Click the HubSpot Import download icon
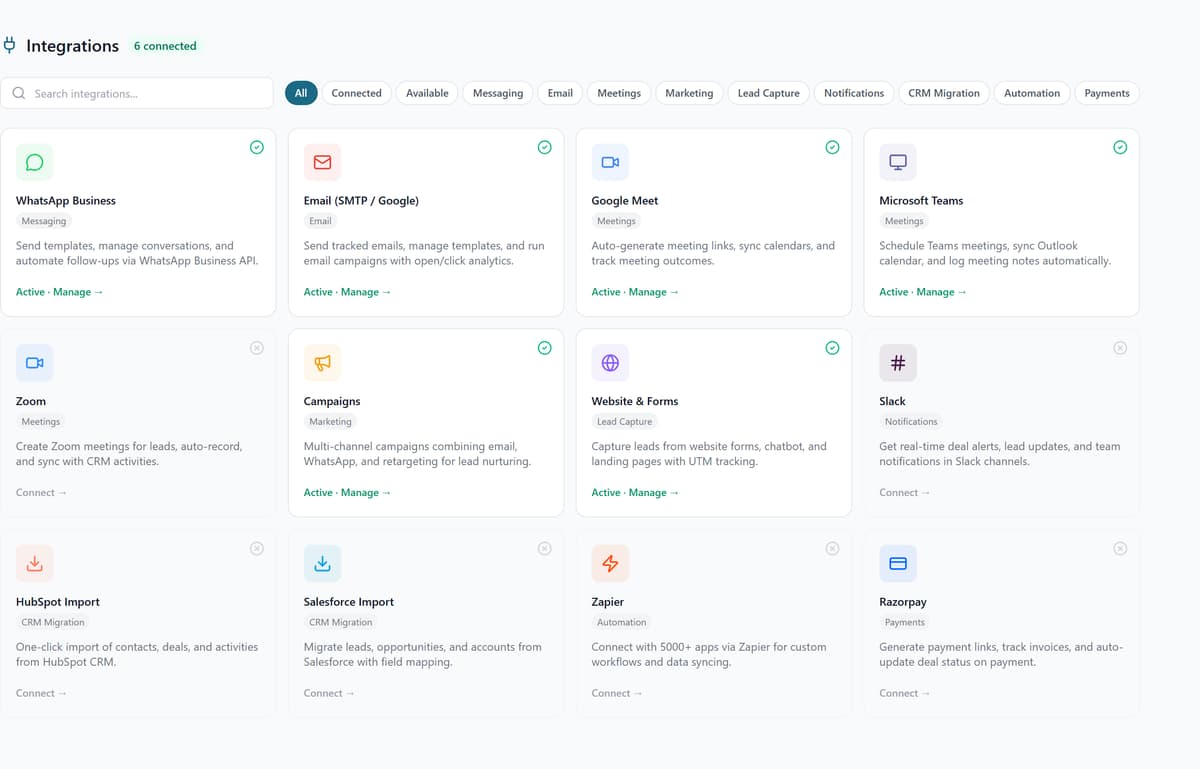This screenshot has height=769, width=1200. [35, 564]
